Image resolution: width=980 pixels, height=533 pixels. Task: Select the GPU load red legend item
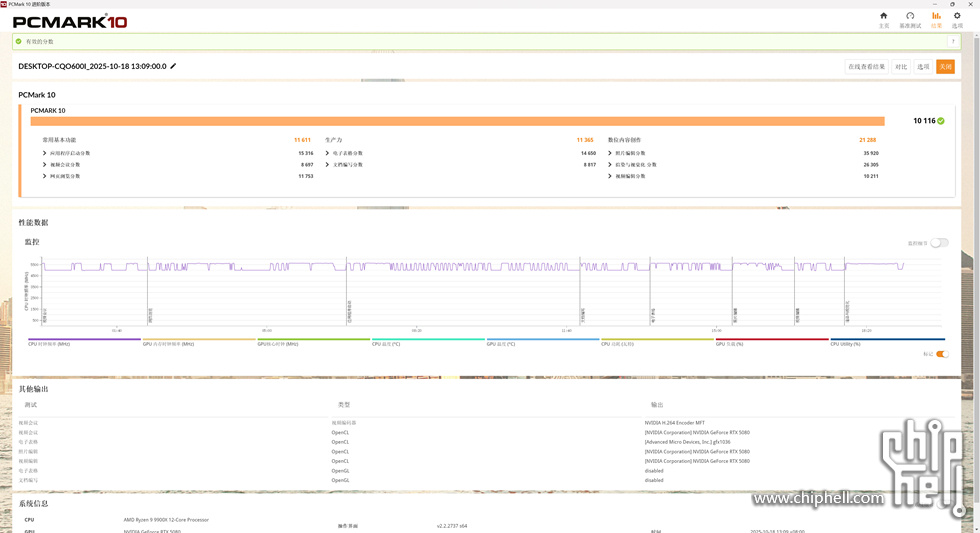[x=771, y=342]
